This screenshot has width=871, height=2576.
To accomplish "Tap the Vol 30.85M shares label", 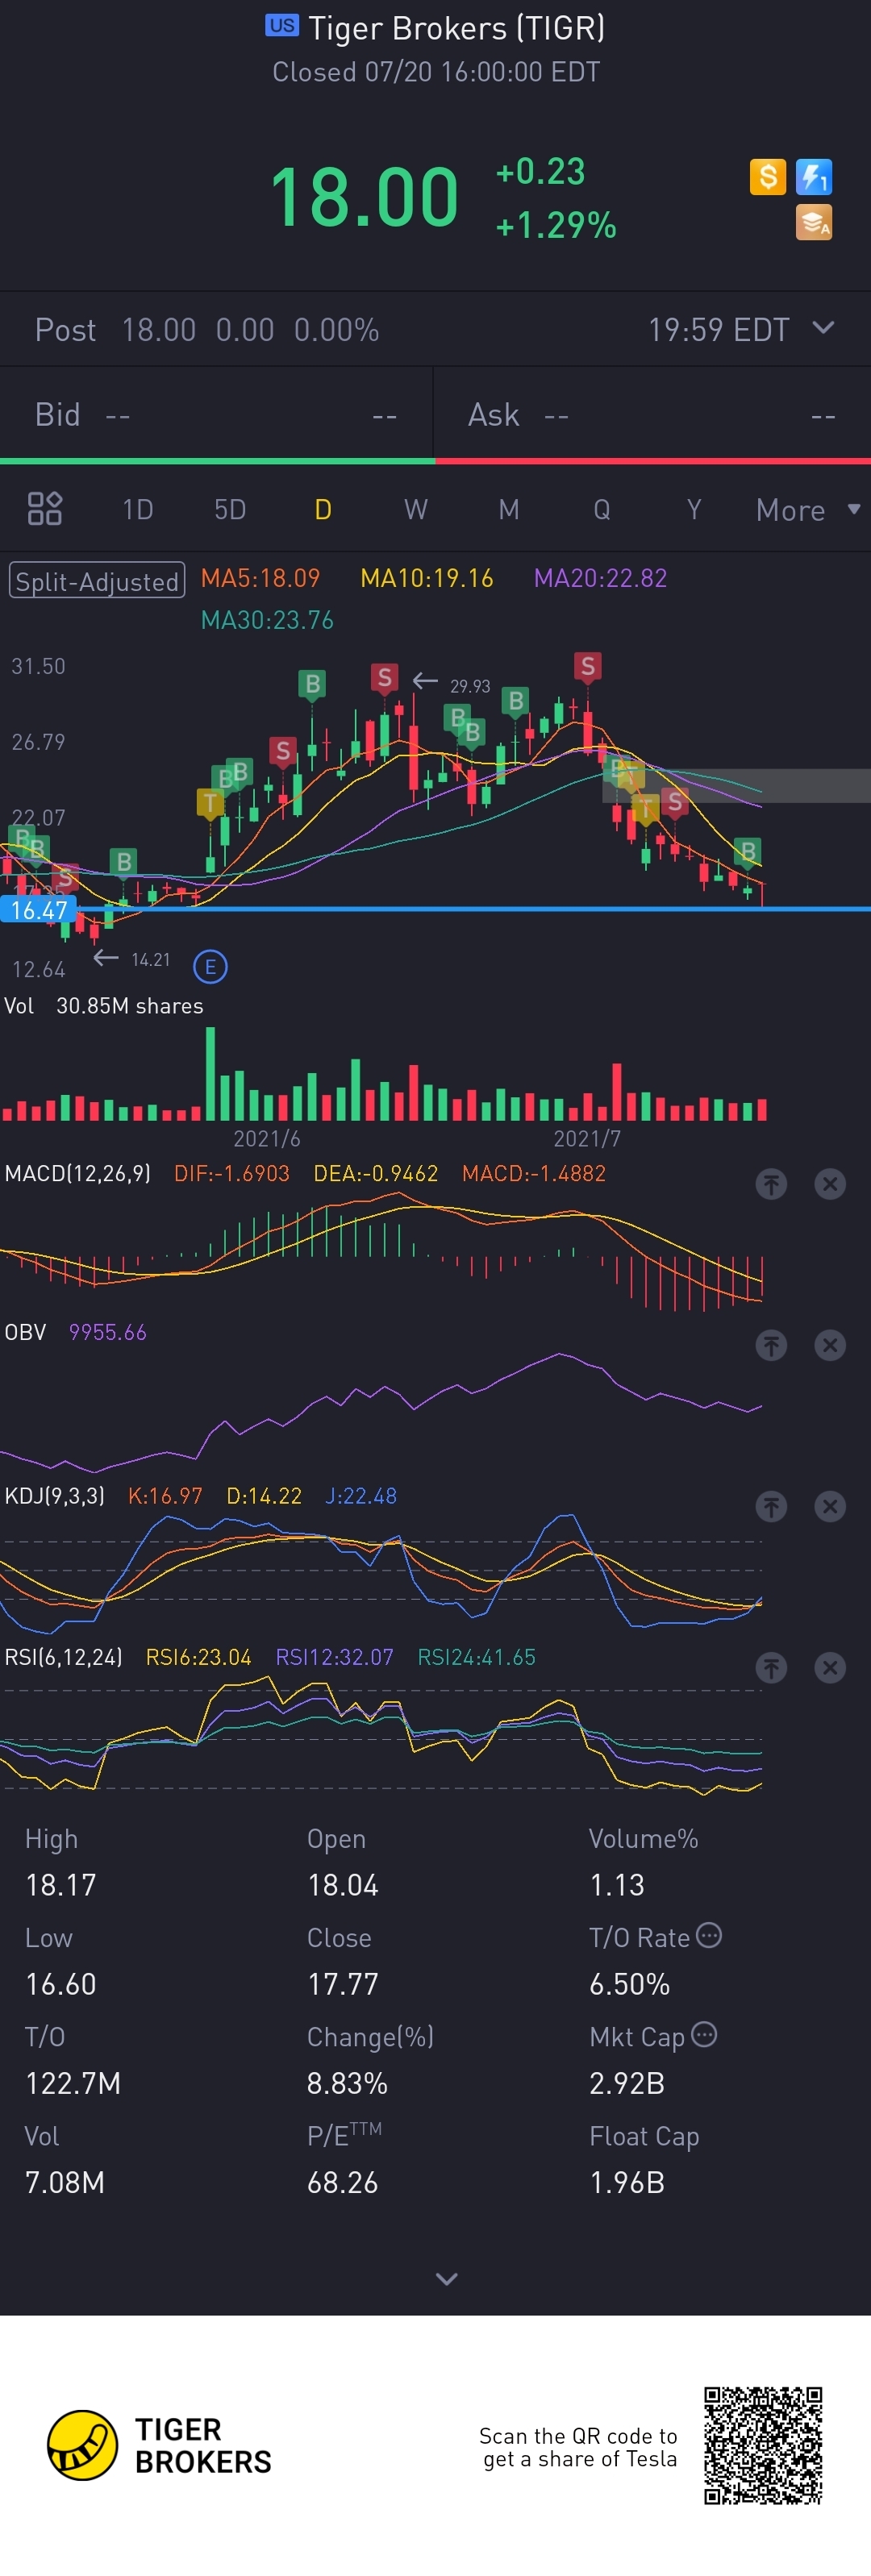I will [104, 1006].
